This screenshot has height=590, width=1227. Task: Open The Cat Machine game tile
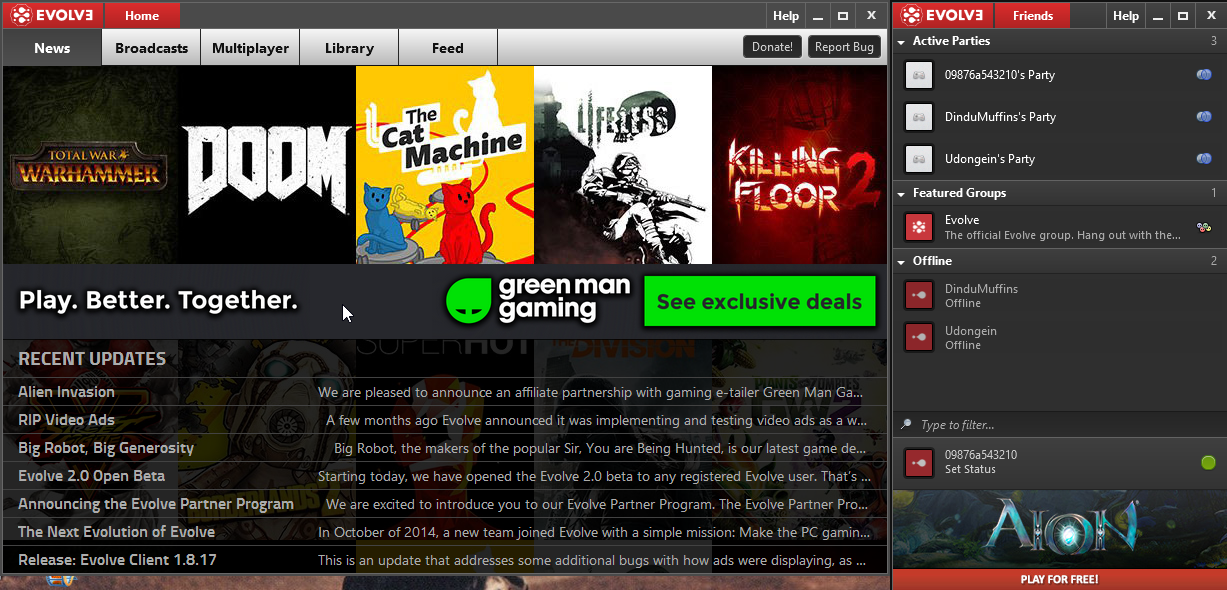click(445, 165)
